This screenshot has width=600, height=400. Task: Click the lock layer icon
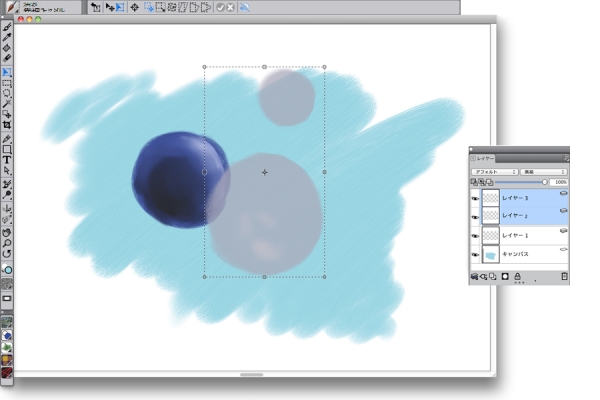(518, 276)
